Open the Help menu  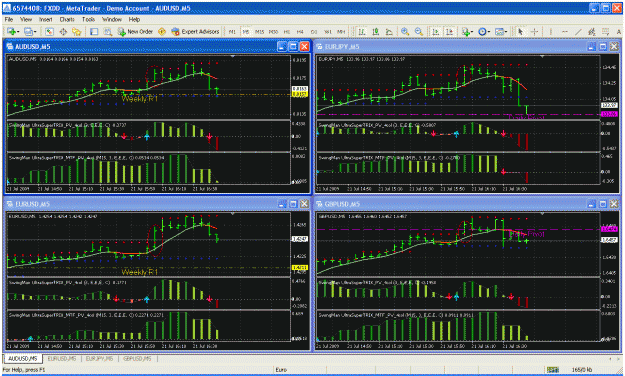tap(134, 19)
